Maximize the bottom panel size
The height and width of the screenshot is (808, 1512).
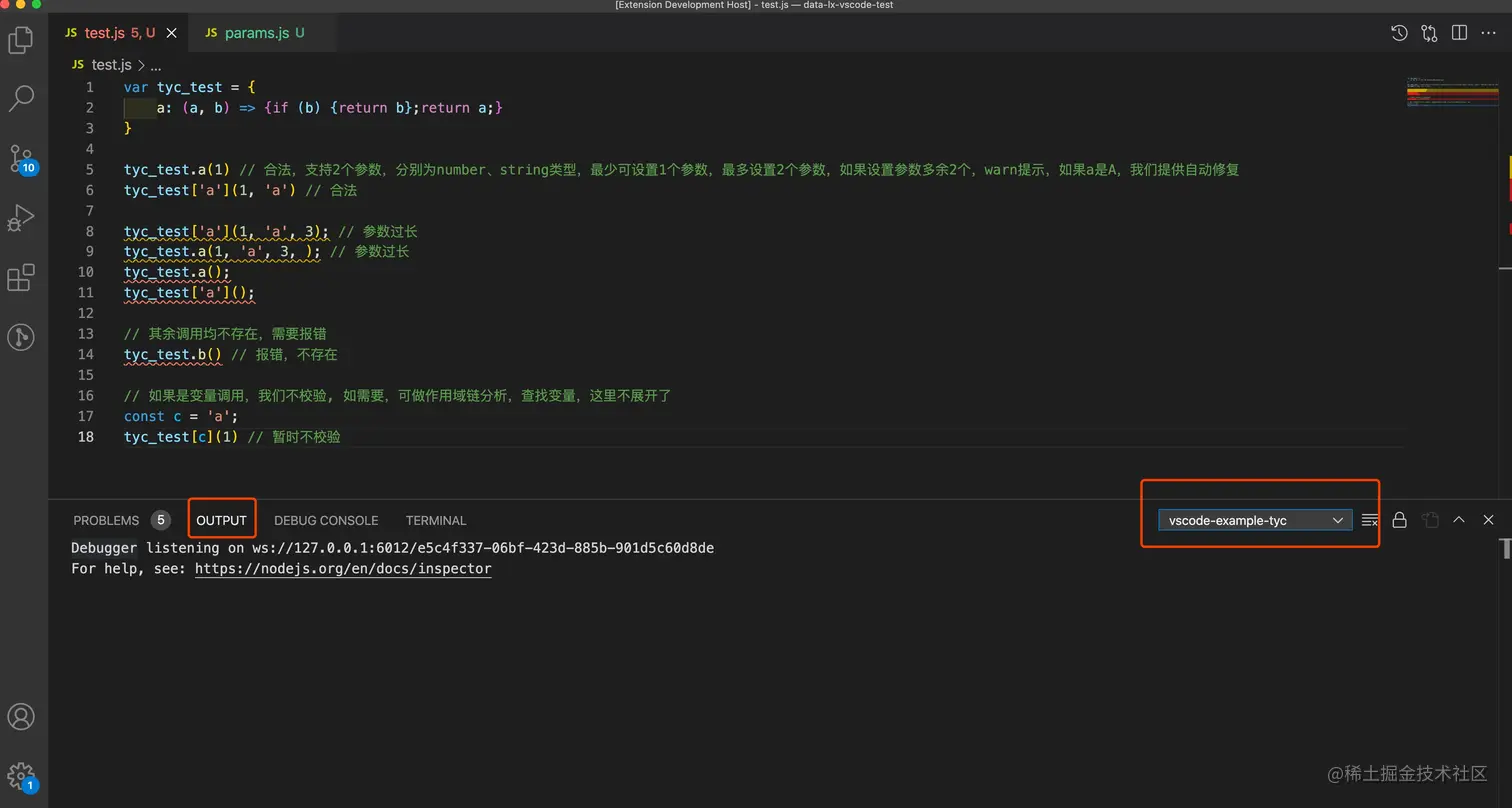click(1459, 520)
